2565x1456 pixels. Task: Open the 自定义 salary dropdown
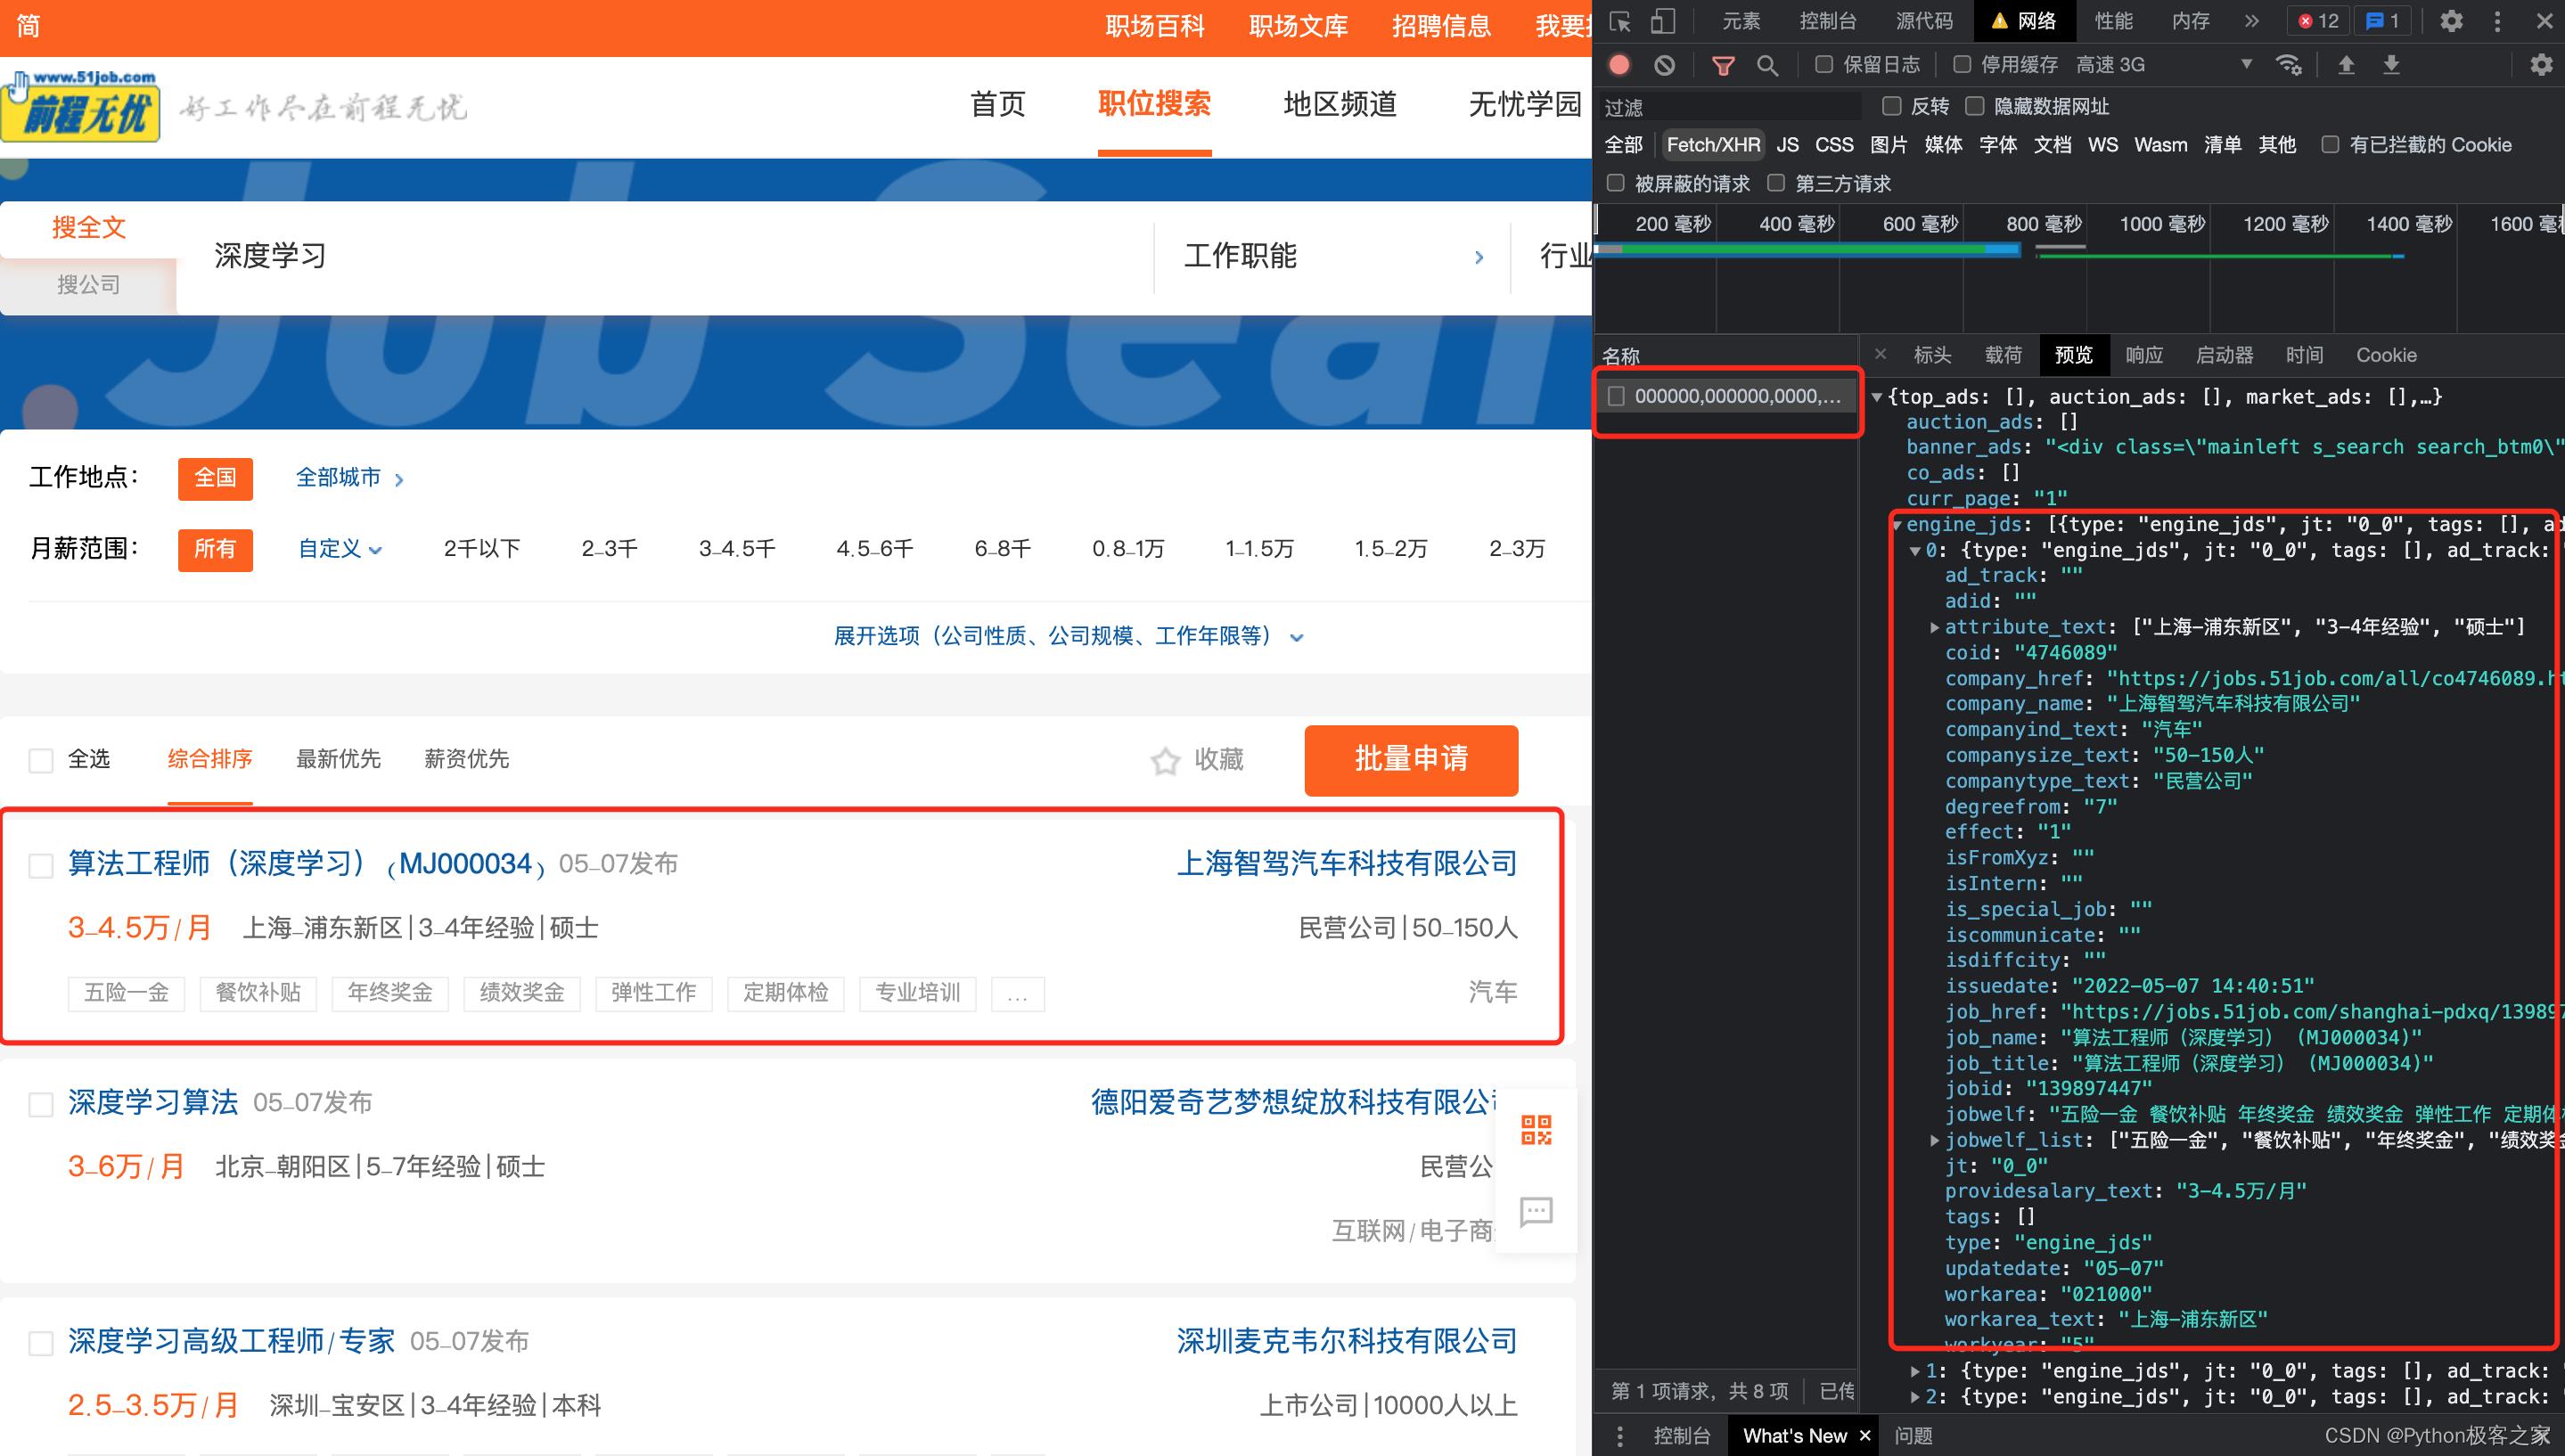(x=340, y=549)
